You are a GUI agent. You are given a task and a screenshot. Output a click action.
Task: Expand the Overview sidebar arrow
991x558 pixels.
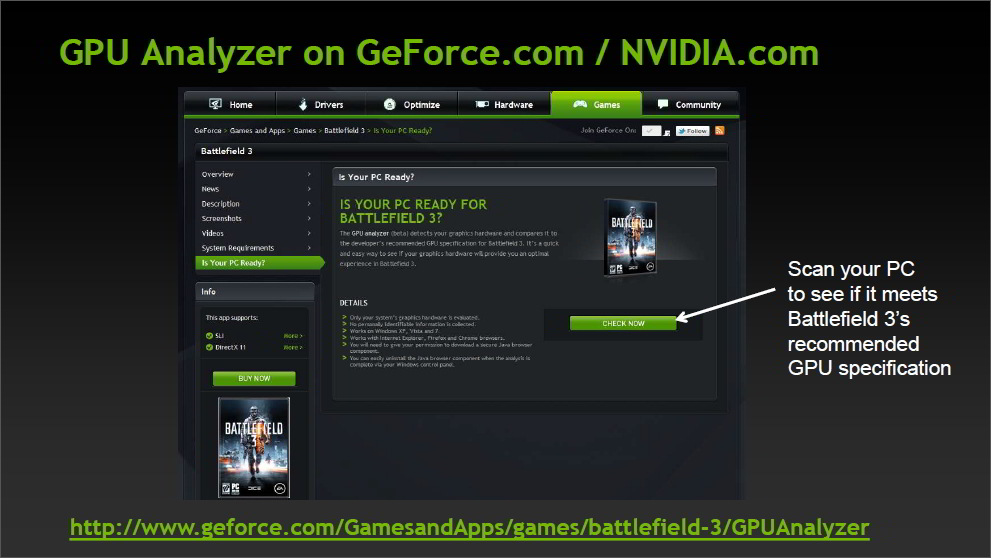tap(309, 174)
